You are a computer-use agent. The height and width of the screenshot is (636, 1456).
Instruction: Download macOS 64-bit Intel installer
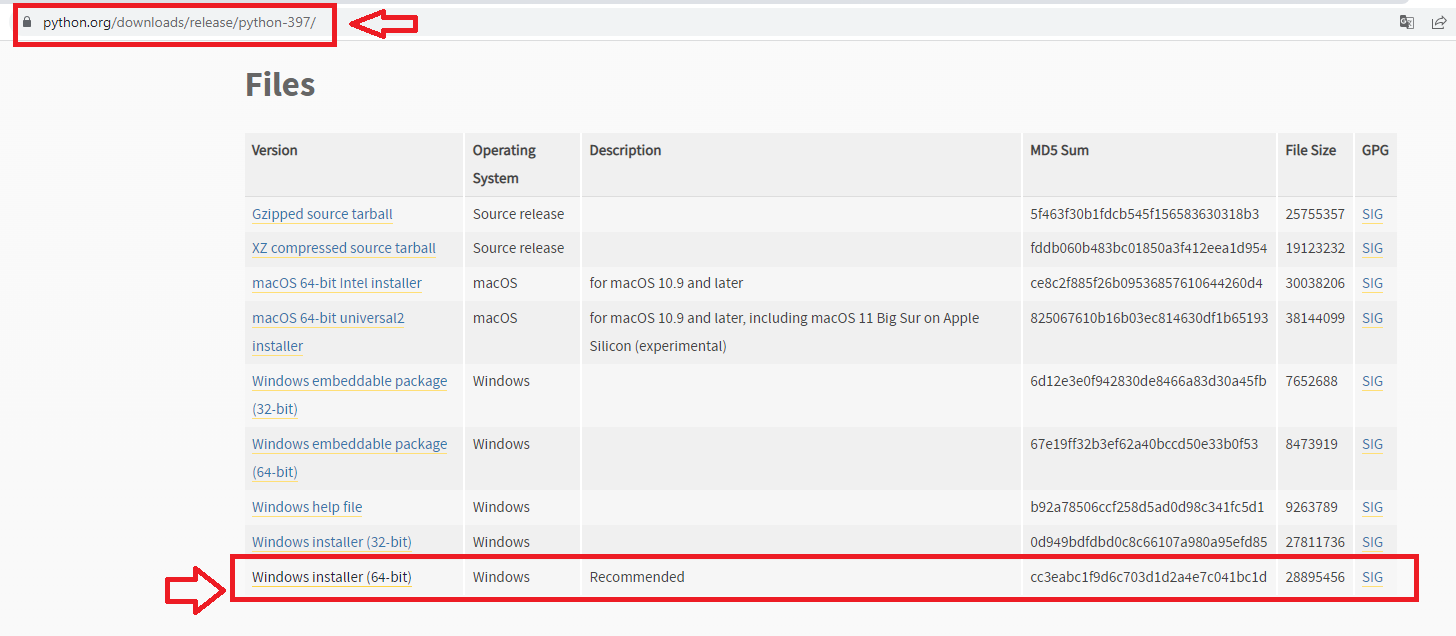point(337,283)
